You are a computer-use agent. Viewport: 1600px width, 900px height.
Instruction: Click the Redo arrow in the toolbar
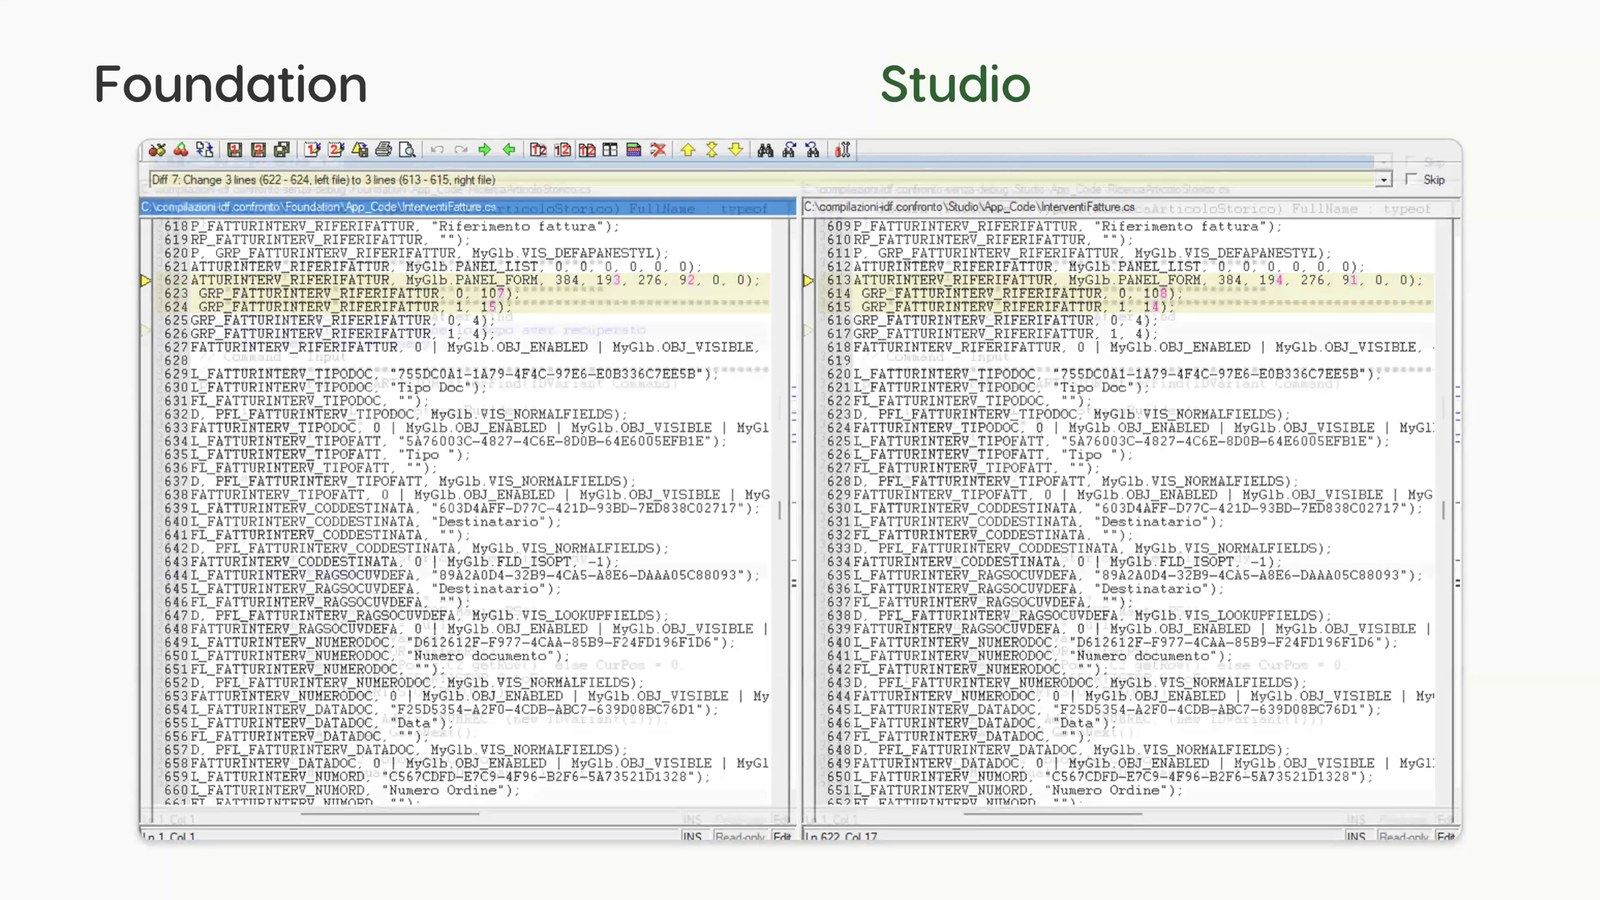click(461, 150)
